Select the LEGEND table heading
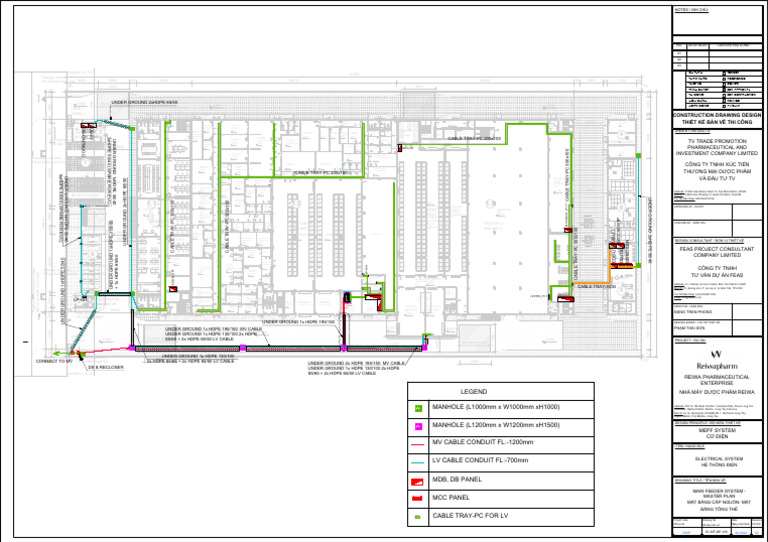The height and width of the screenshot is (542, 768). click(x=474, y=392)
